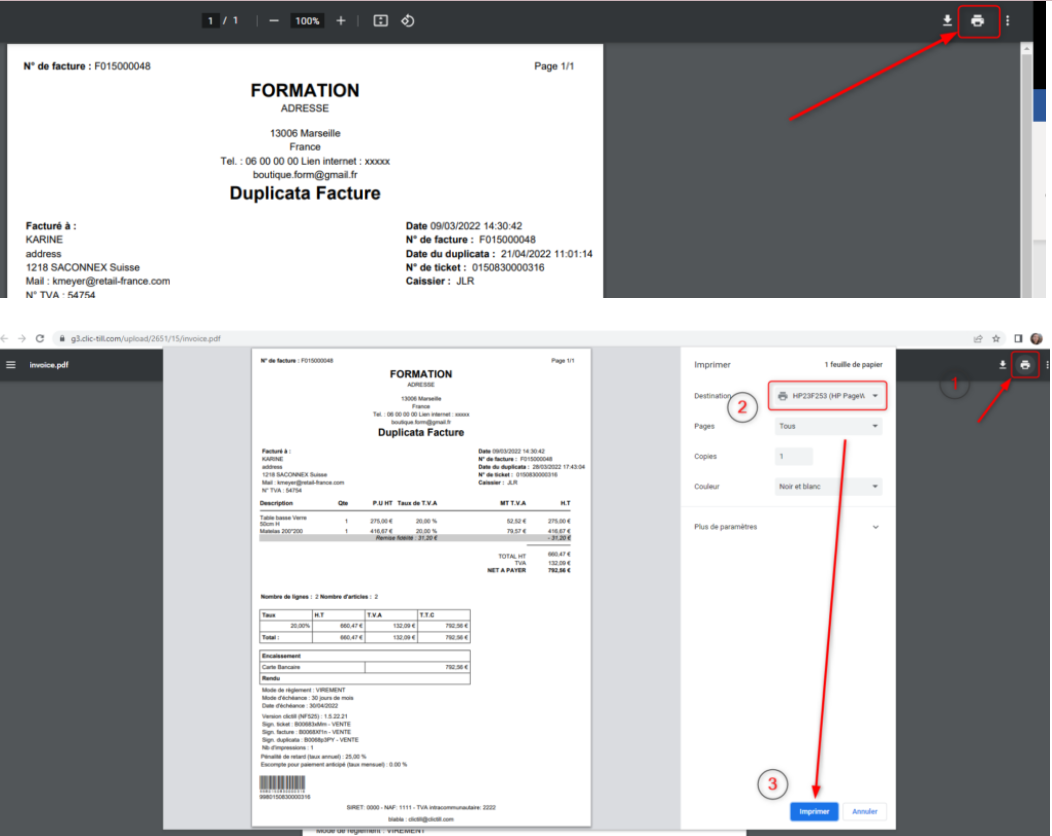The height and width of the screenshot is (836, 1052).
Task: Click the Imprimer dialog title
Action: coord(712,364)
